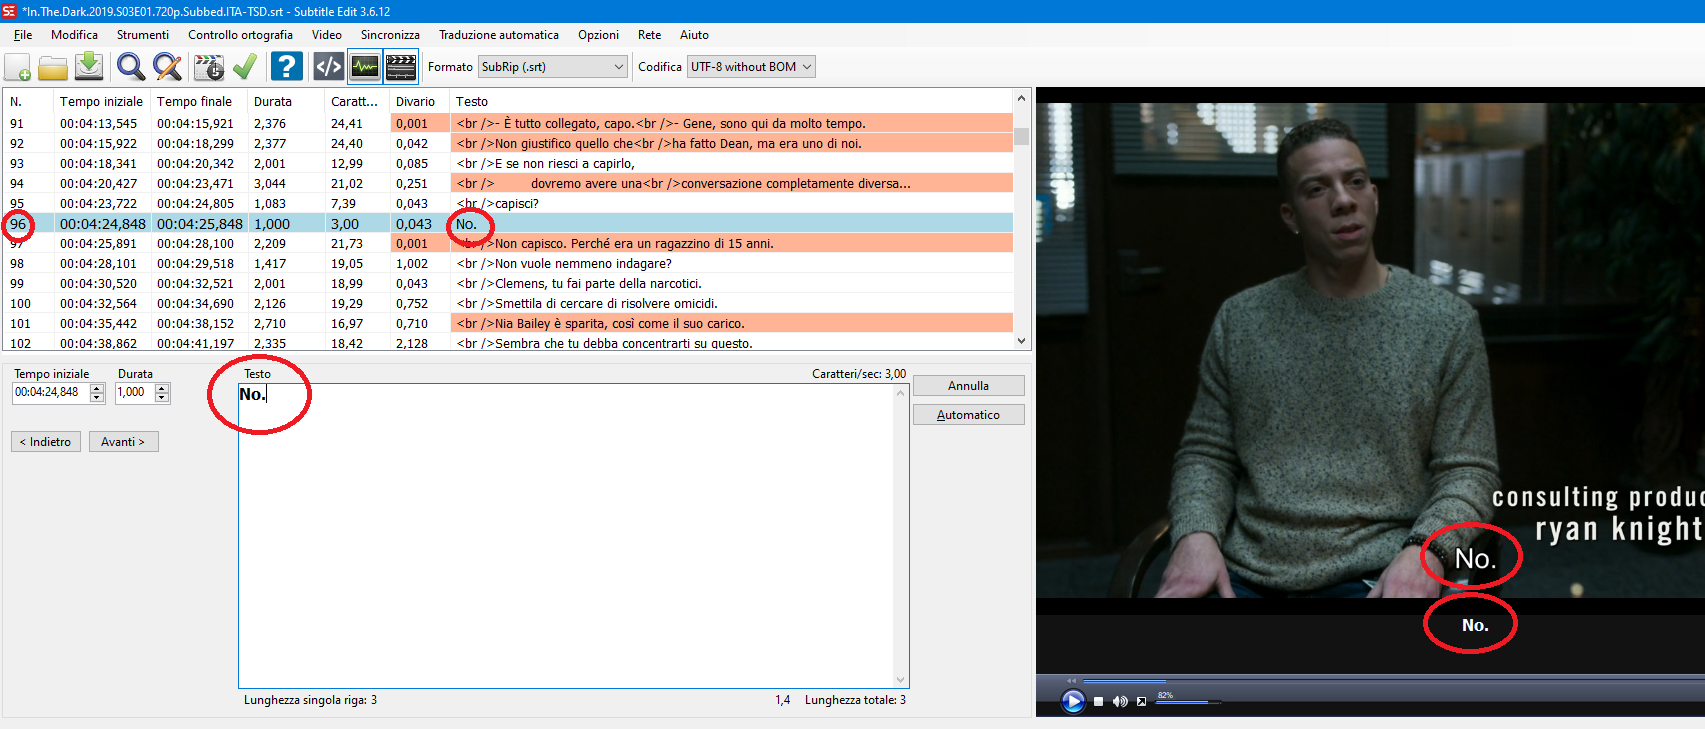Screen dimensions: 1705x729
Task: Select row 93 'E se non riesci a capirlo'
Action: pyautogui.click(x=508, y=164)
